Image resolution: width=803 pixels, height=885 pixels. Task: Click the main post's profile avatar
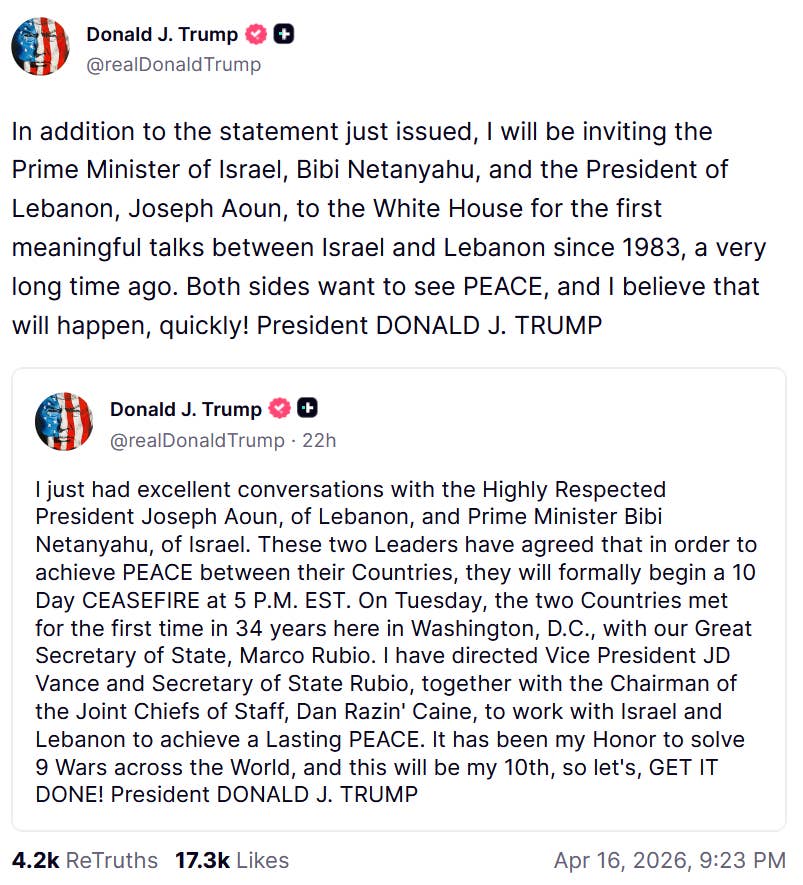(40, 48)
